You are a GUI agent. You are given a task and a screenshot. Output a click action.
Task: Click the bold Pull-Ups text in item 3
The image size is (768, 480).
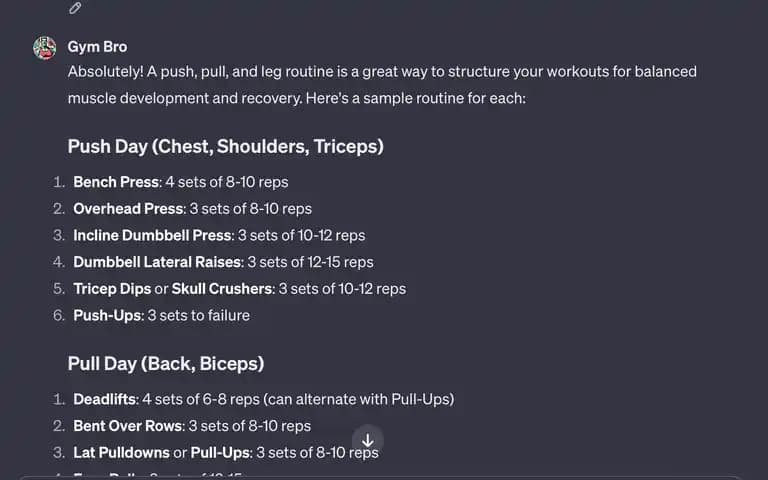(220, 452)
